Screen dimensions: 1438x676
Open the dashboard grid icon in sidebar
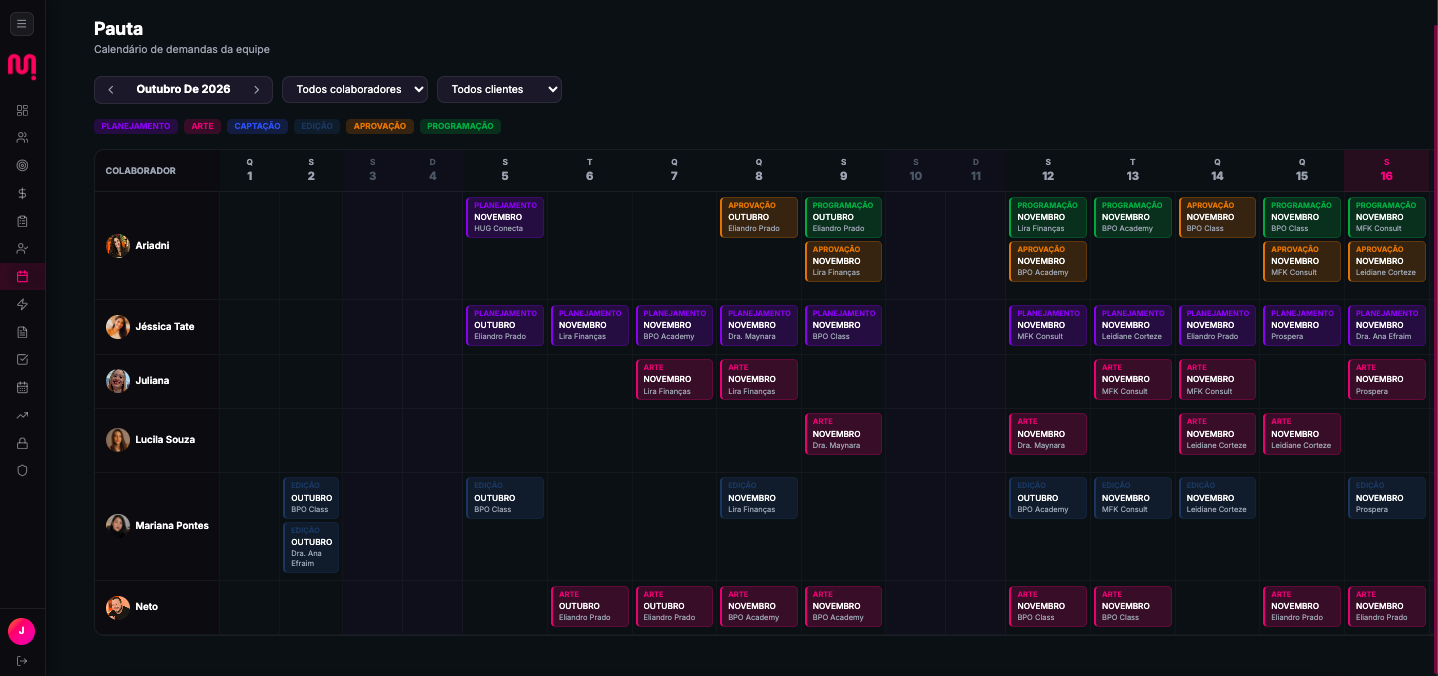(22, 110)
